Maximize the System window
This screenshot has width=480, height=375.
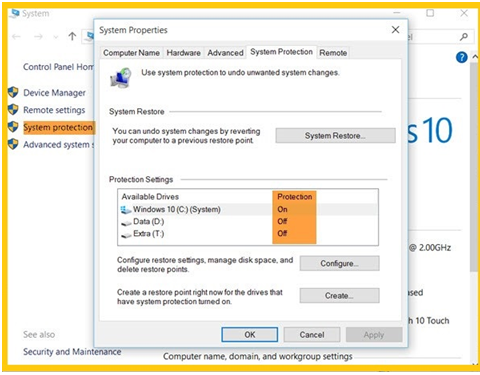(x=430, y=13)
